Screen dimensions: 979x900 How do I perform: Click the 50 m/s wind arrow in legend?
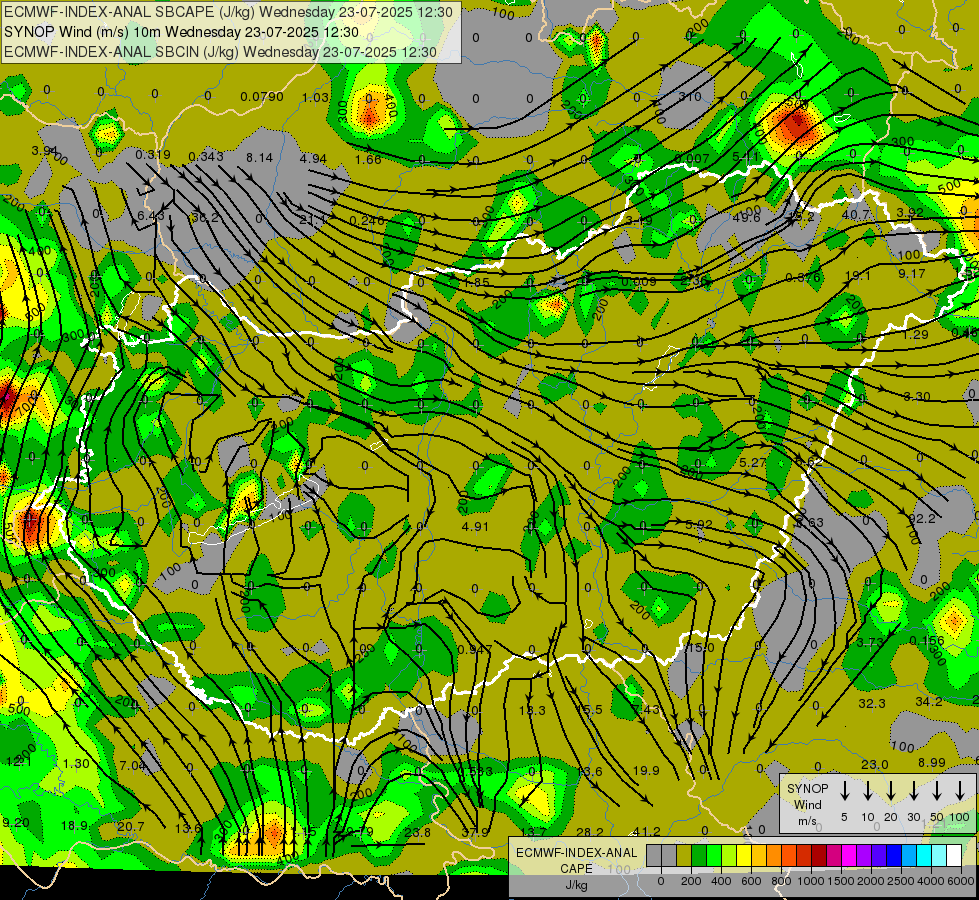(x=937, y=791)
